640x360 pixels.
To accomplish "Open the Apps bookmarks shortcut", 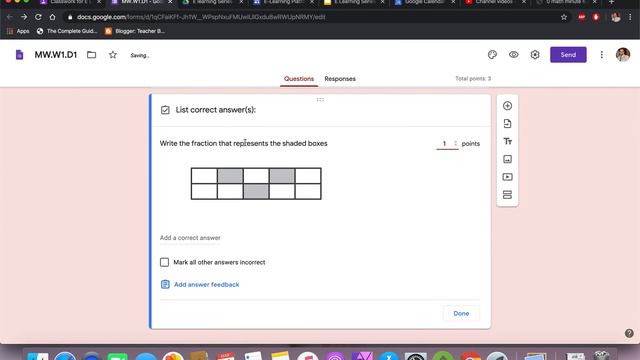I will coord(18,31).
